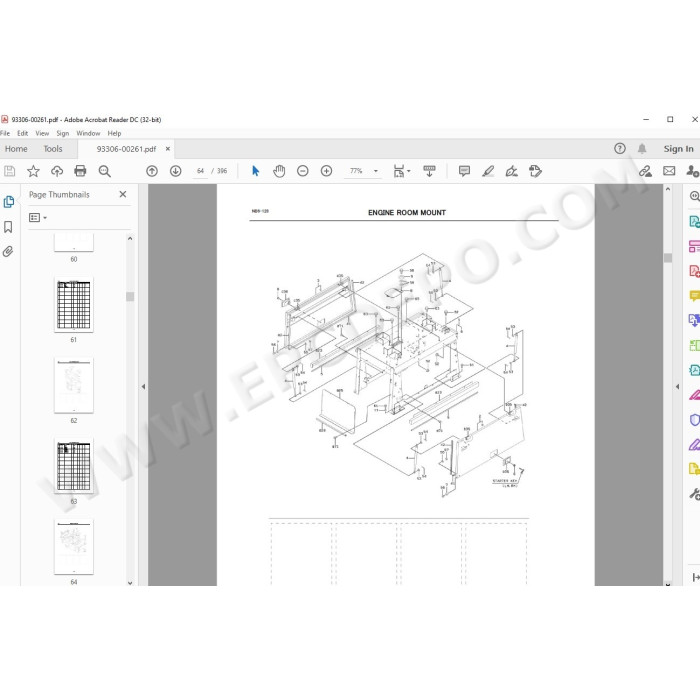The image size is (700, 700).
Task: Select the Highlight text tool
Action: (x=488, y=171)
